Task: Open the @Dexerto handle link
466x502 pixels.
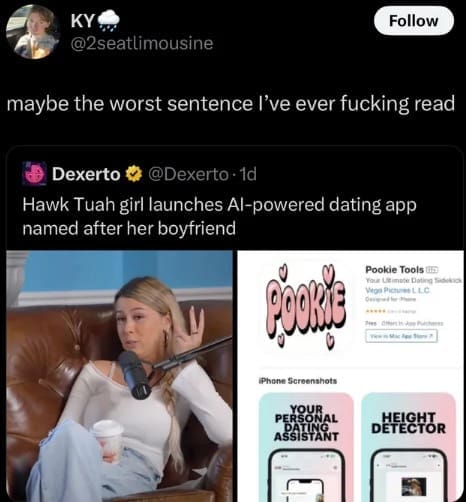Action: [x=188, y=174]
